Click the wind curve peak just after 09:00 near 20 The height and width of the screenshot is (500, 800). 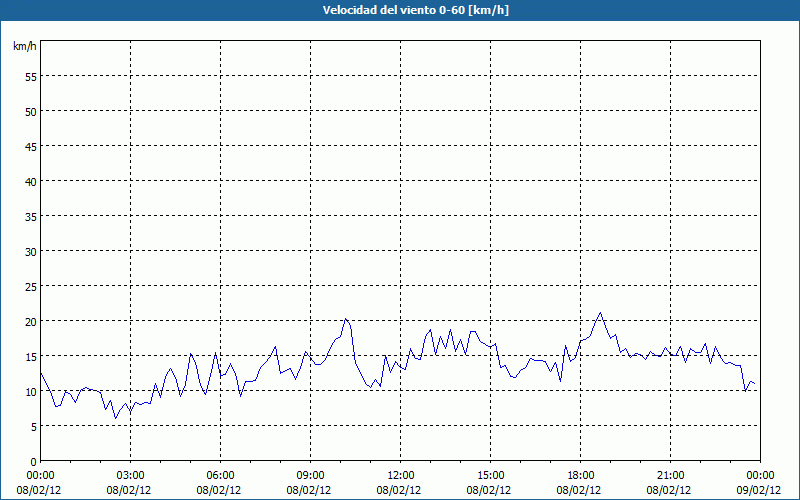tap(345, 319)
